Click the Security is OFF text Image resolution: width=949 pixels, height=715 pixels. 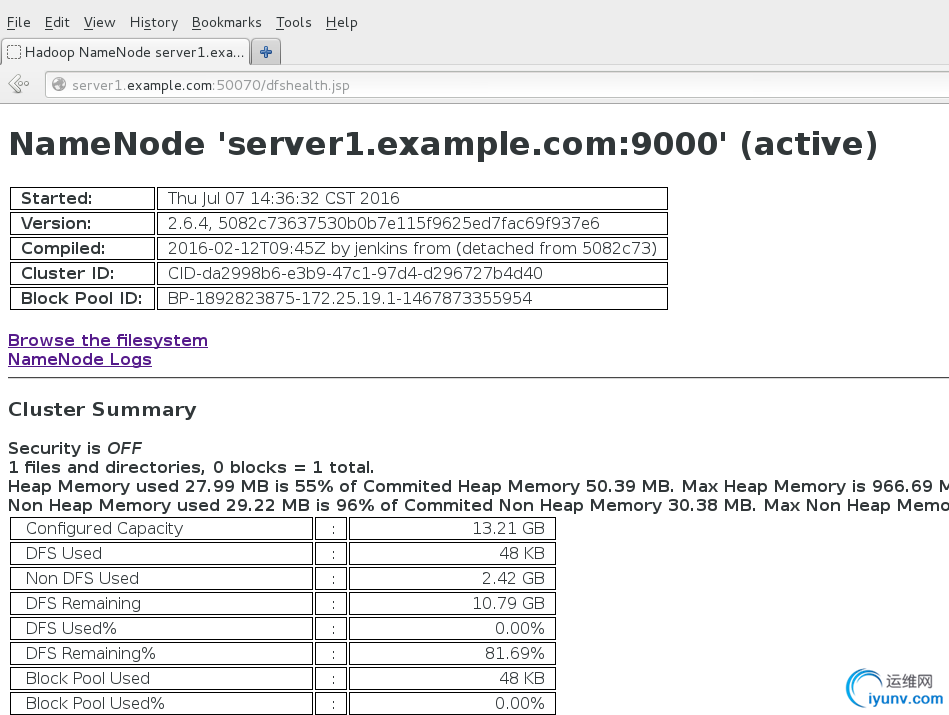75,448
